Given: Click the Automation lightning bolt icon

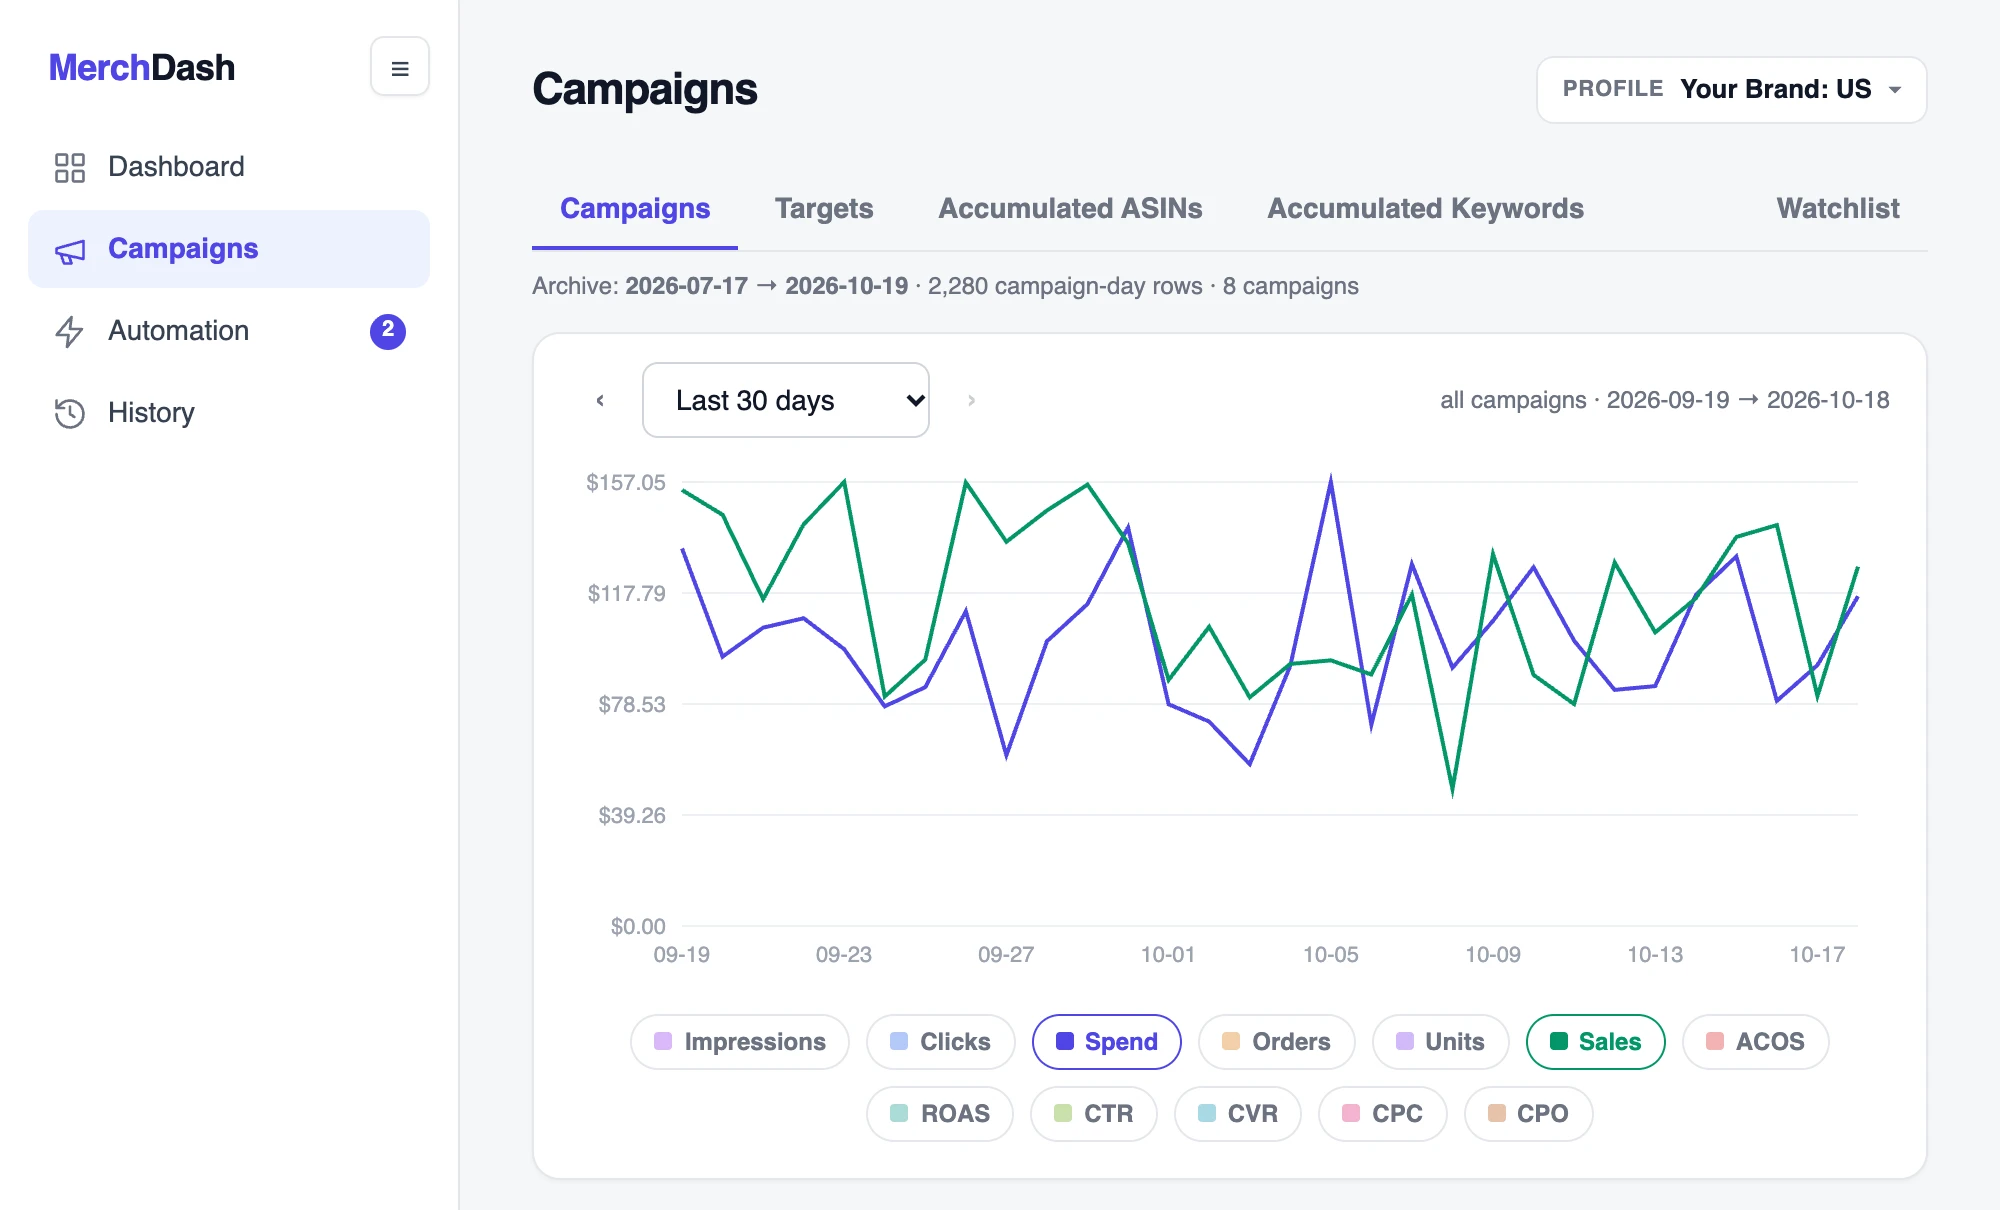Looking at the screenshot, I should pos(69,331).
